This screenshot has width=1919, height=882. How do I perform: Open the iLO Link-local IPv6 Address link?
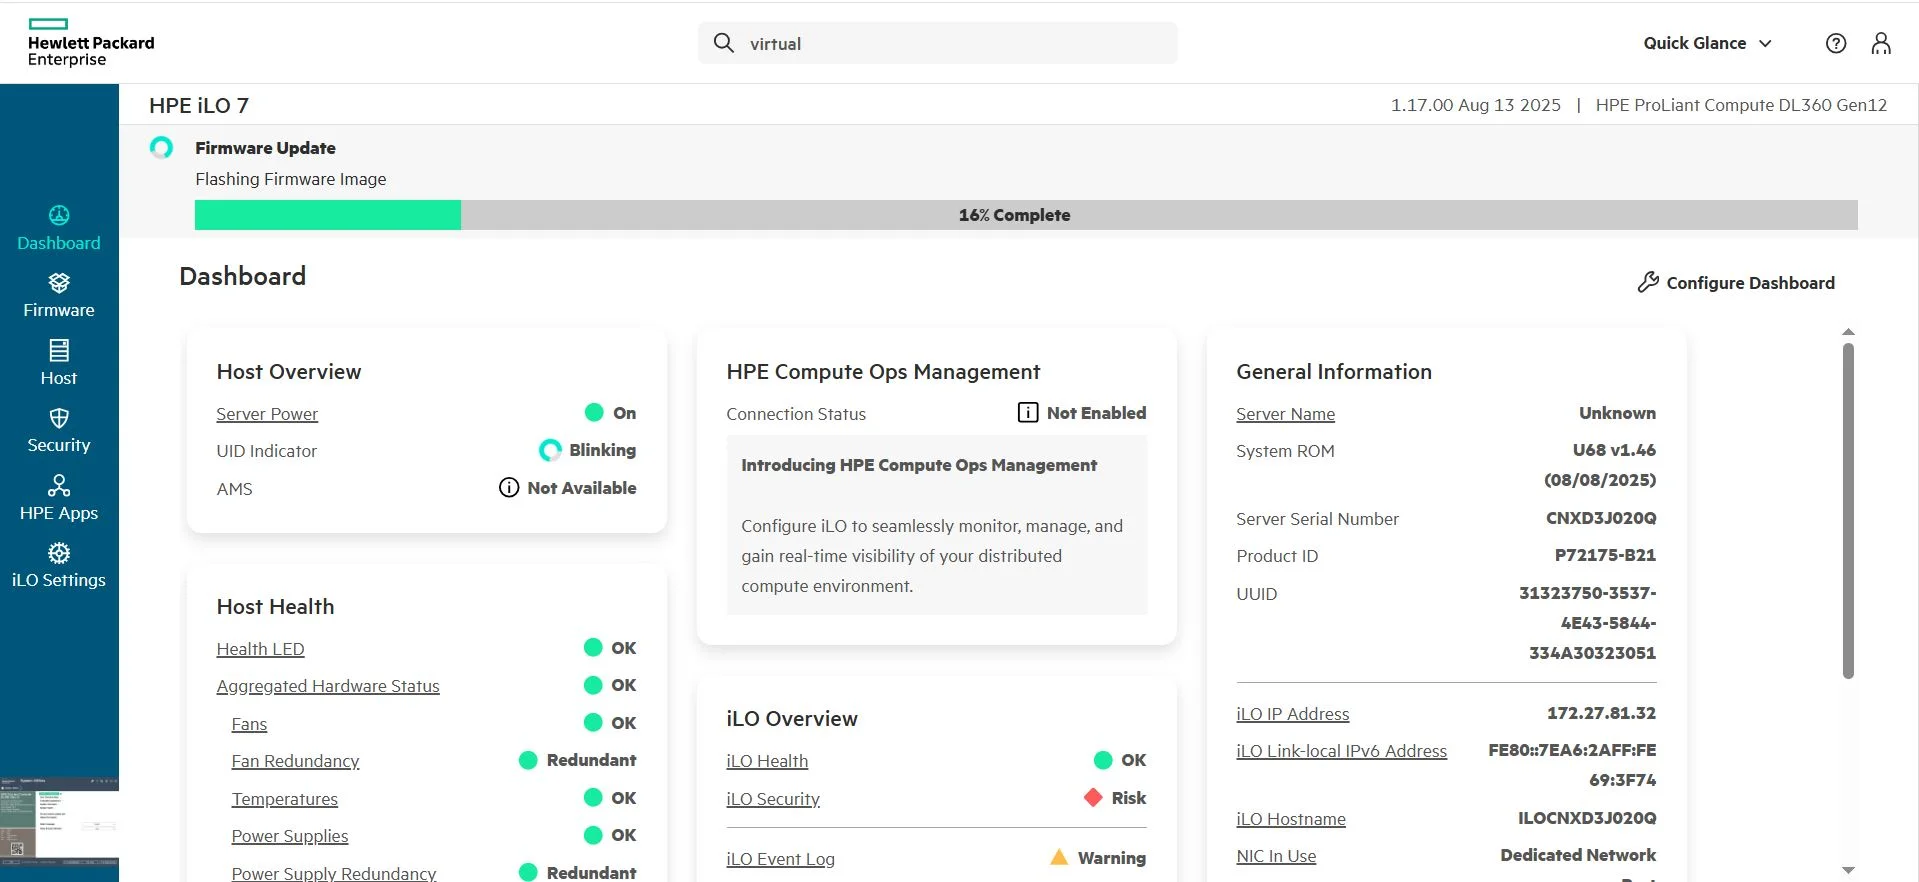[1341, 751]
